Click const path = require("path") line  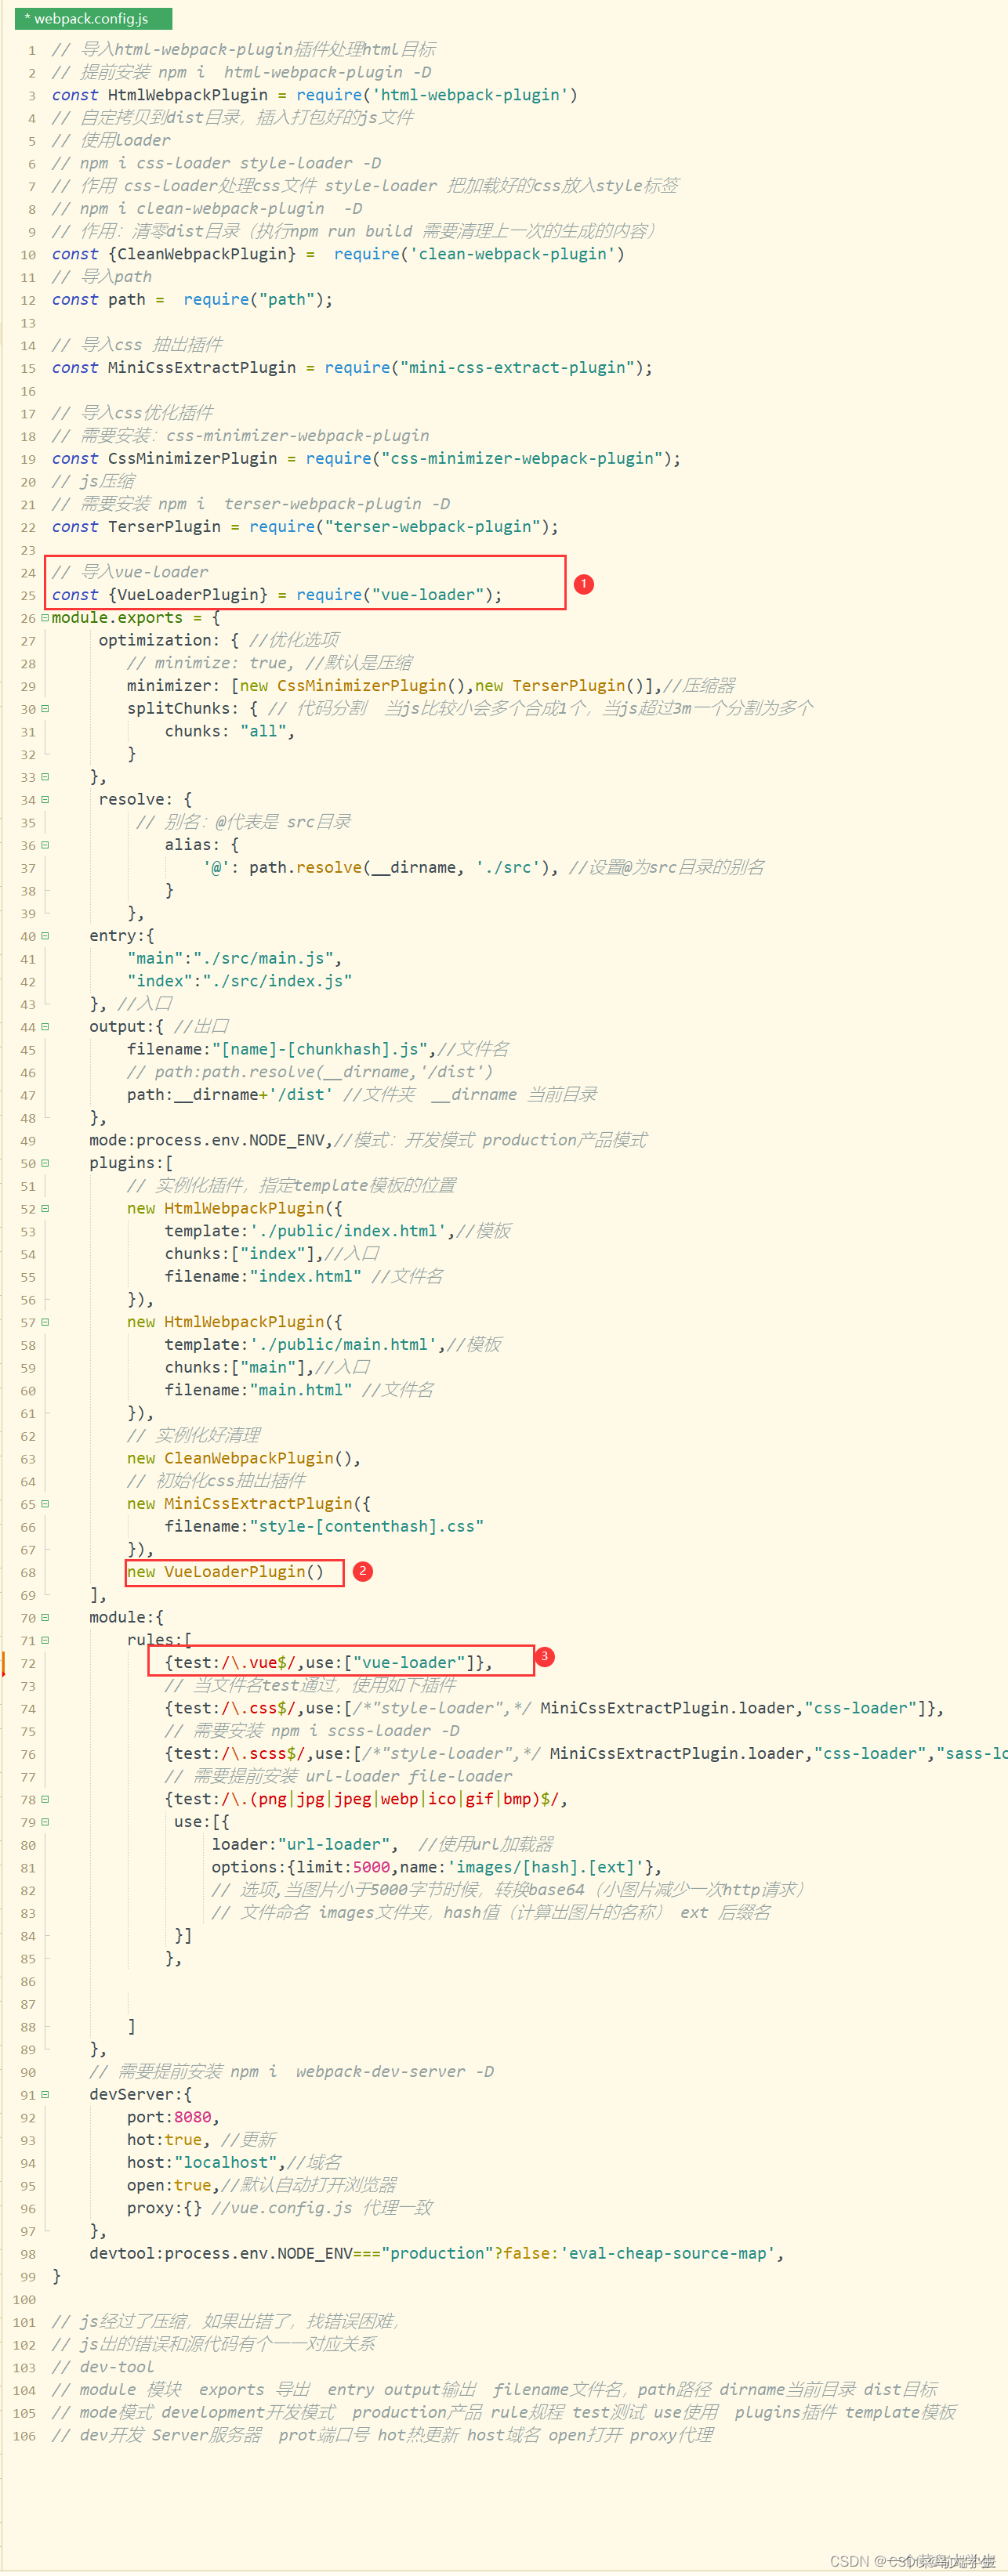click(192, 300)
